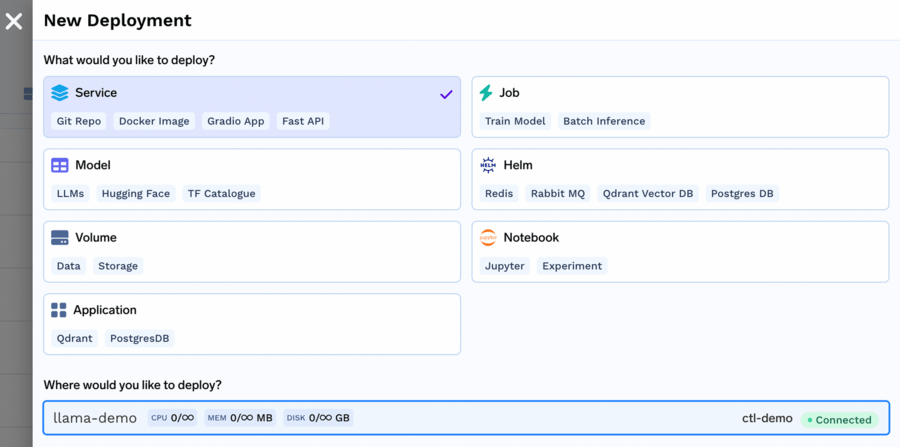Click the Storage tag under Volume
900x447 pixels.
tap(118, 266)
